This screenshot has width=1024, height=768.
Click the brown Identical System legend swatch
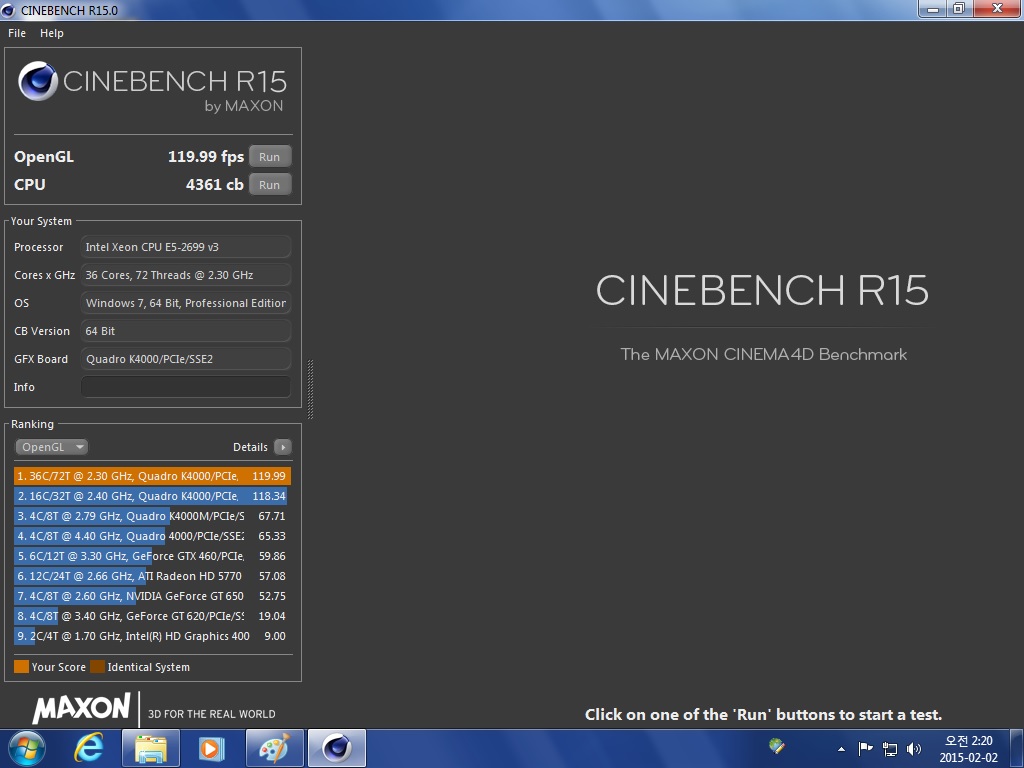point(97,667)
